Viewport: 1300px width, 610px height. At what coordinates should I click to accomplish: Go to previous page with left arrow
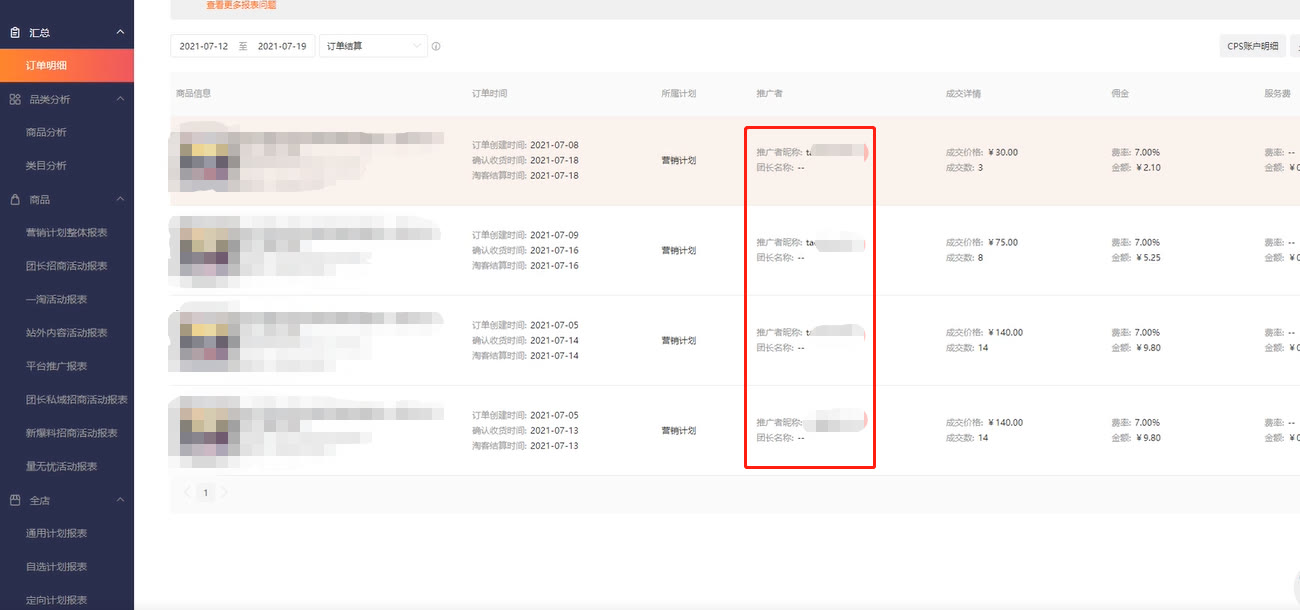point(187,492)
